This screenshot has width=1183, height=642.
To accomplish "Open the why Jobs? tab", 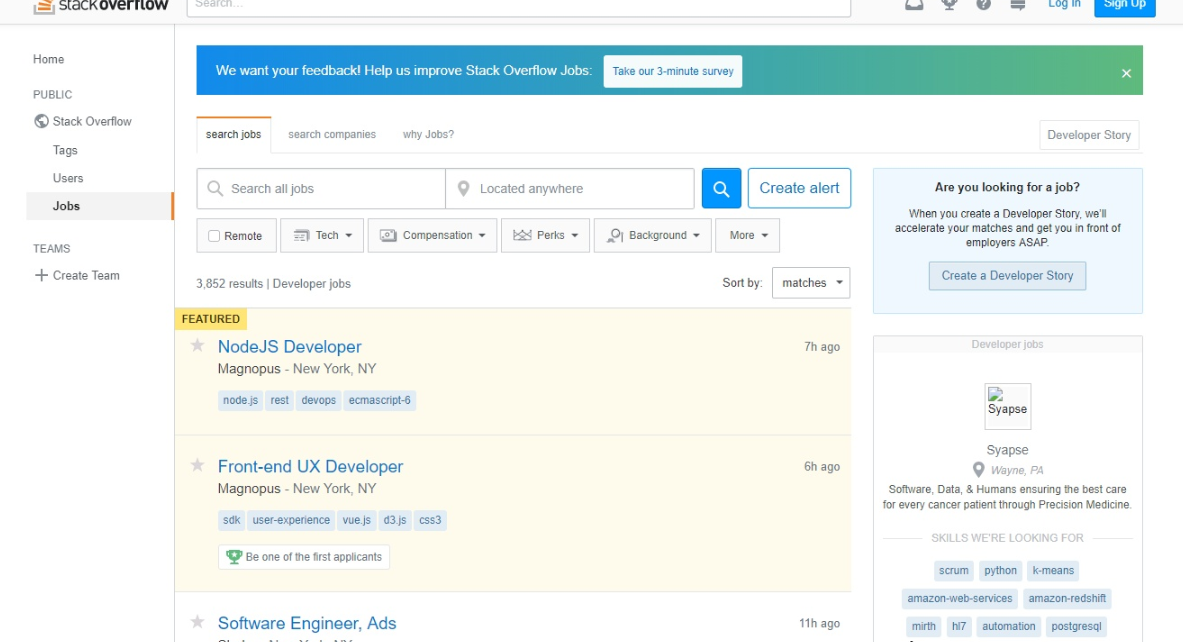I will pyautogui.click(x=428, y=134).
